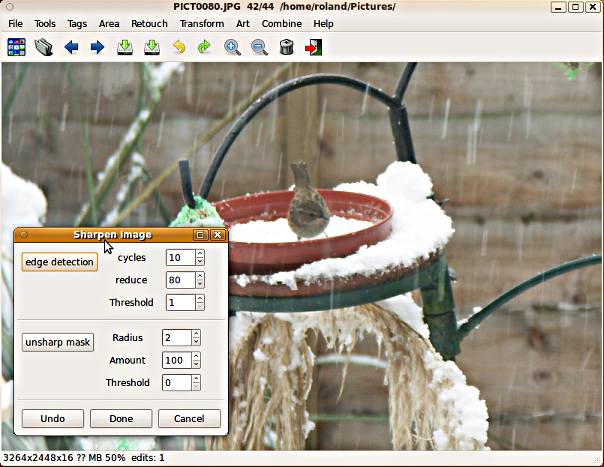The width and height of the screenshot is (604, 467).
Task: Click the unsharp mask button
Action: [x=58, y=342]
